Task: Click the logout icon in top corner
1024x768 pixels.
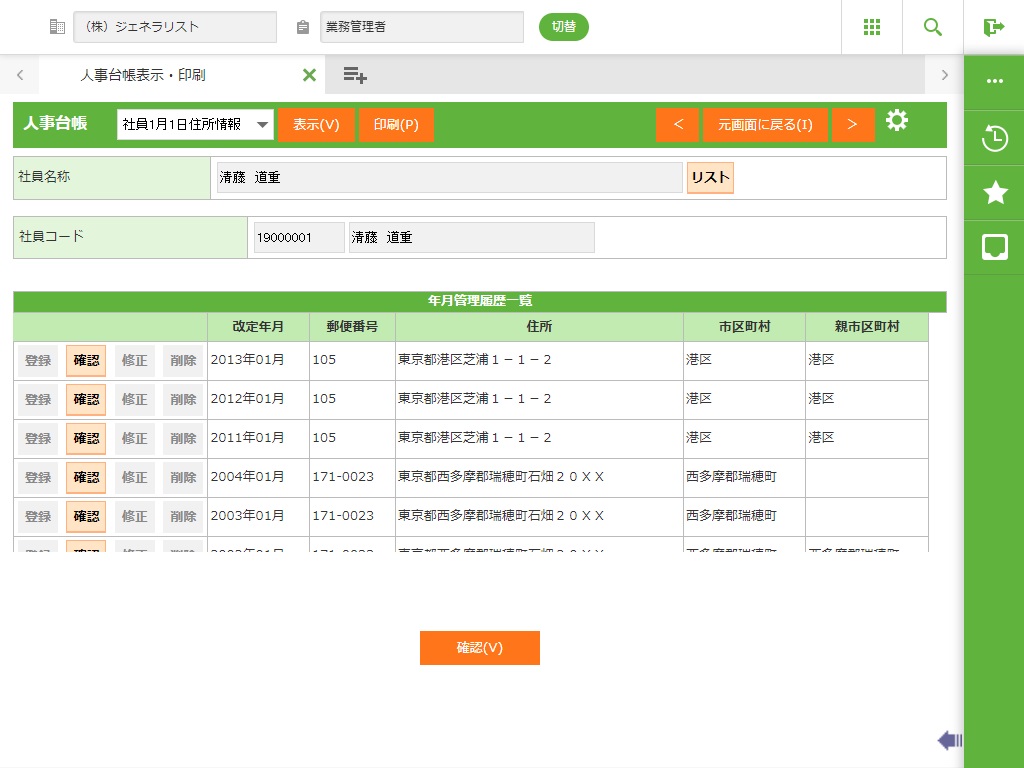Action: pyautogui.click(x=993, y=27)
